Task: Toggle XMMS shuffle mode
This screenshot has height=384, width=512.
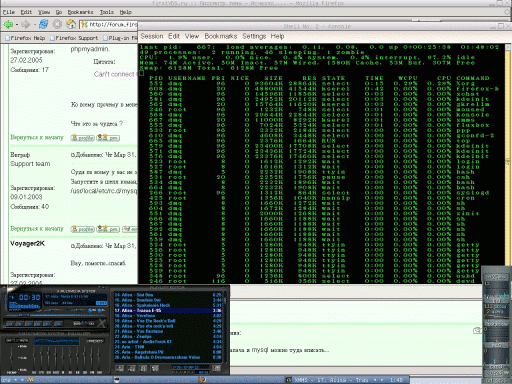Action: click(x=77, y=323)
